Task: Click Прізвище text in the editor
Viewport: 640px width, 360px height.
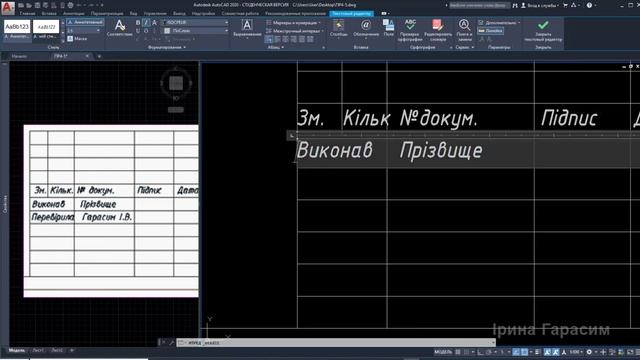Action: tap(441, 151)
